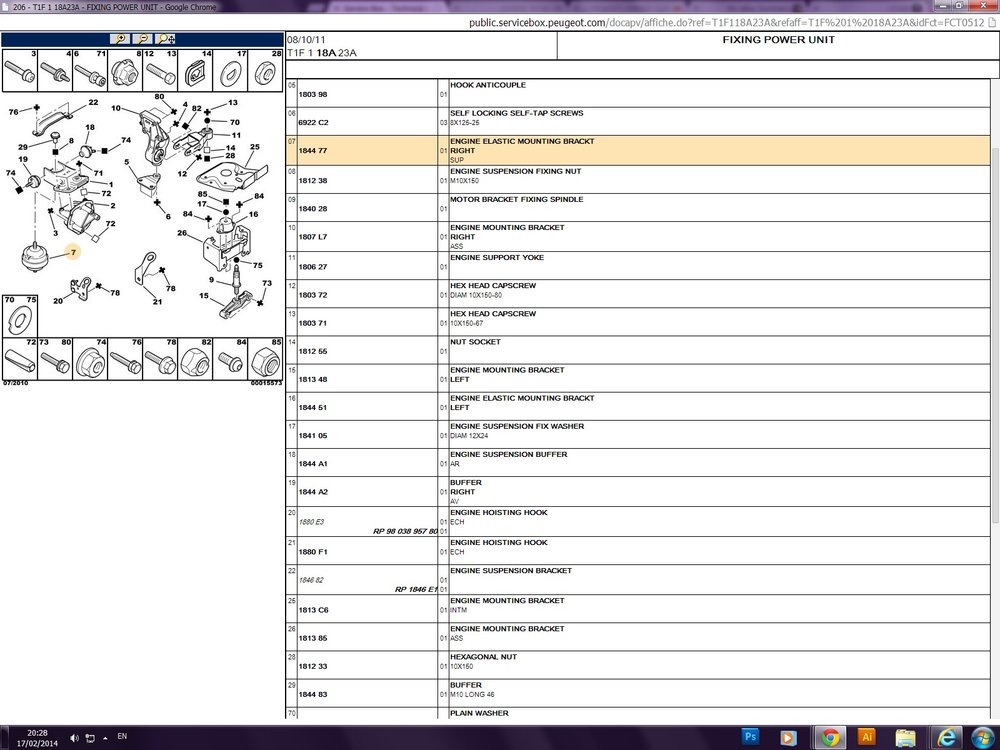Select part number 1803 98
The image size is (1000, 750).
(x=312, y=94)
